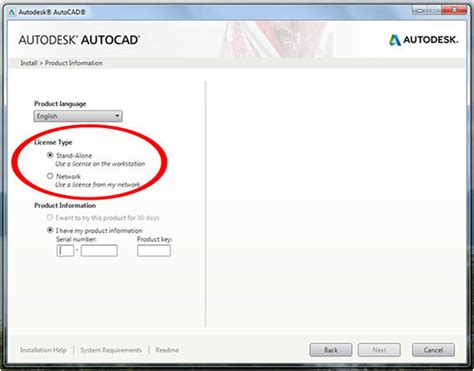Click the Next button
This screenshot has height=371, width=474.
379,350
